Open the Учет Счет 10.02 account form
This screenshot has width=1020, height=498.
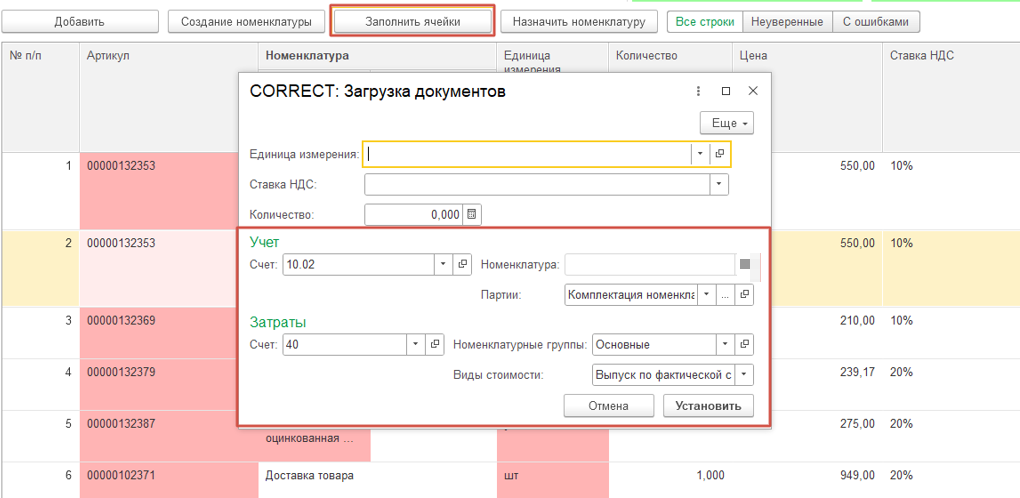click(463, 265)
